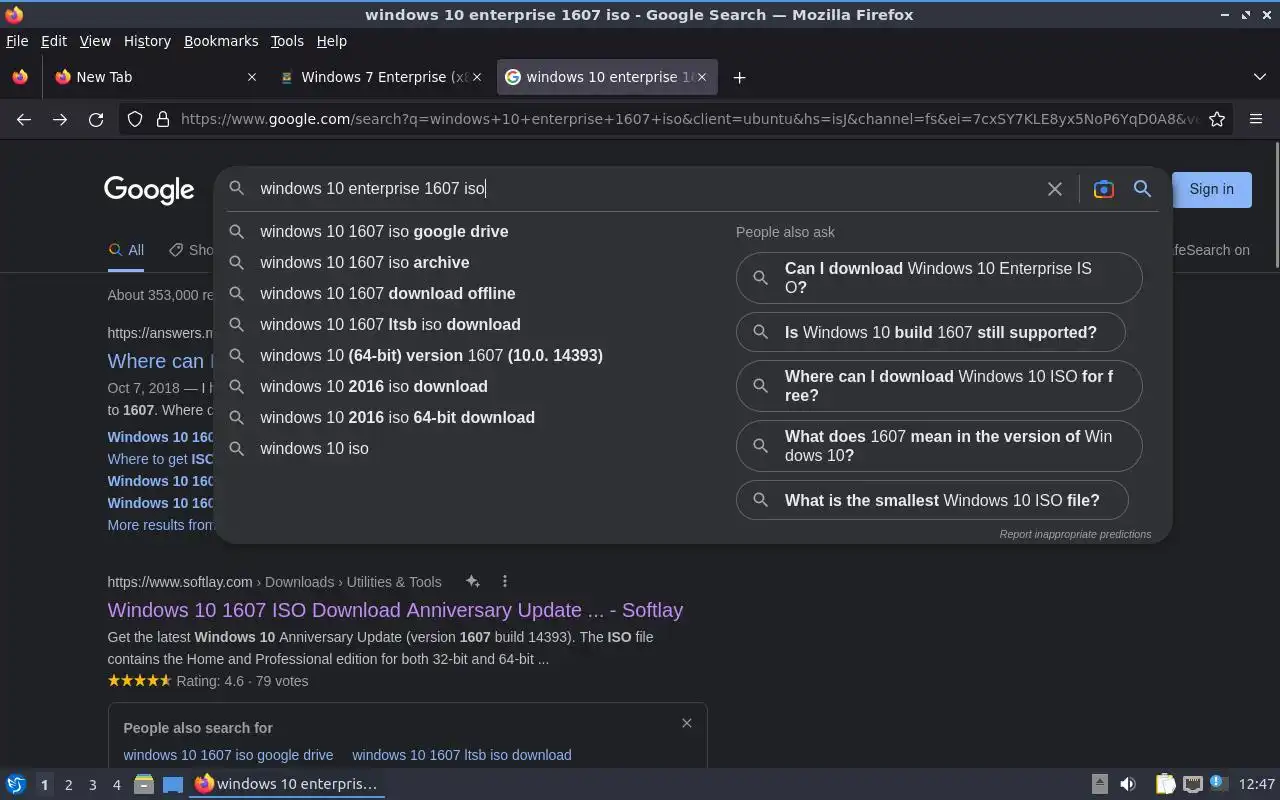Select suggestion windows 10 1607 iso google drive
1280x800 pixels.
click(384, 231)
